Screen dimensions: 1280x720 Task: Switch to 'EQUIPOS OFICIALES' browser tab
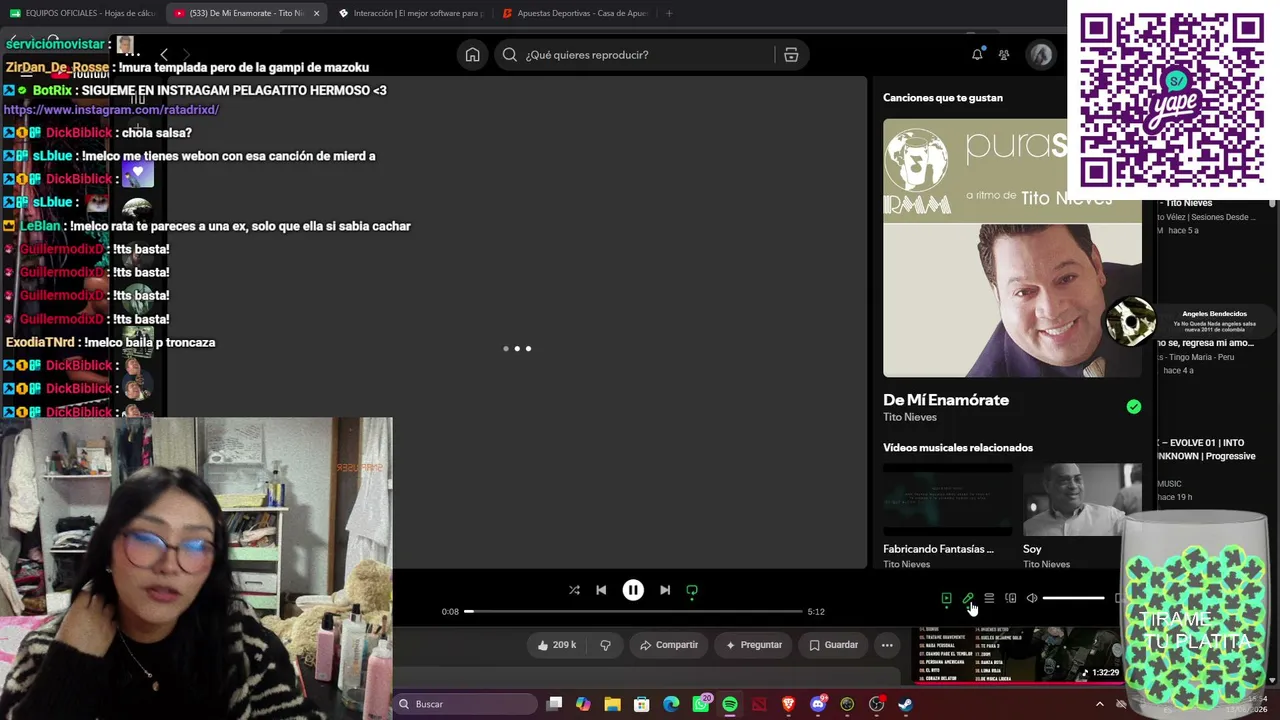coord(82,13)
